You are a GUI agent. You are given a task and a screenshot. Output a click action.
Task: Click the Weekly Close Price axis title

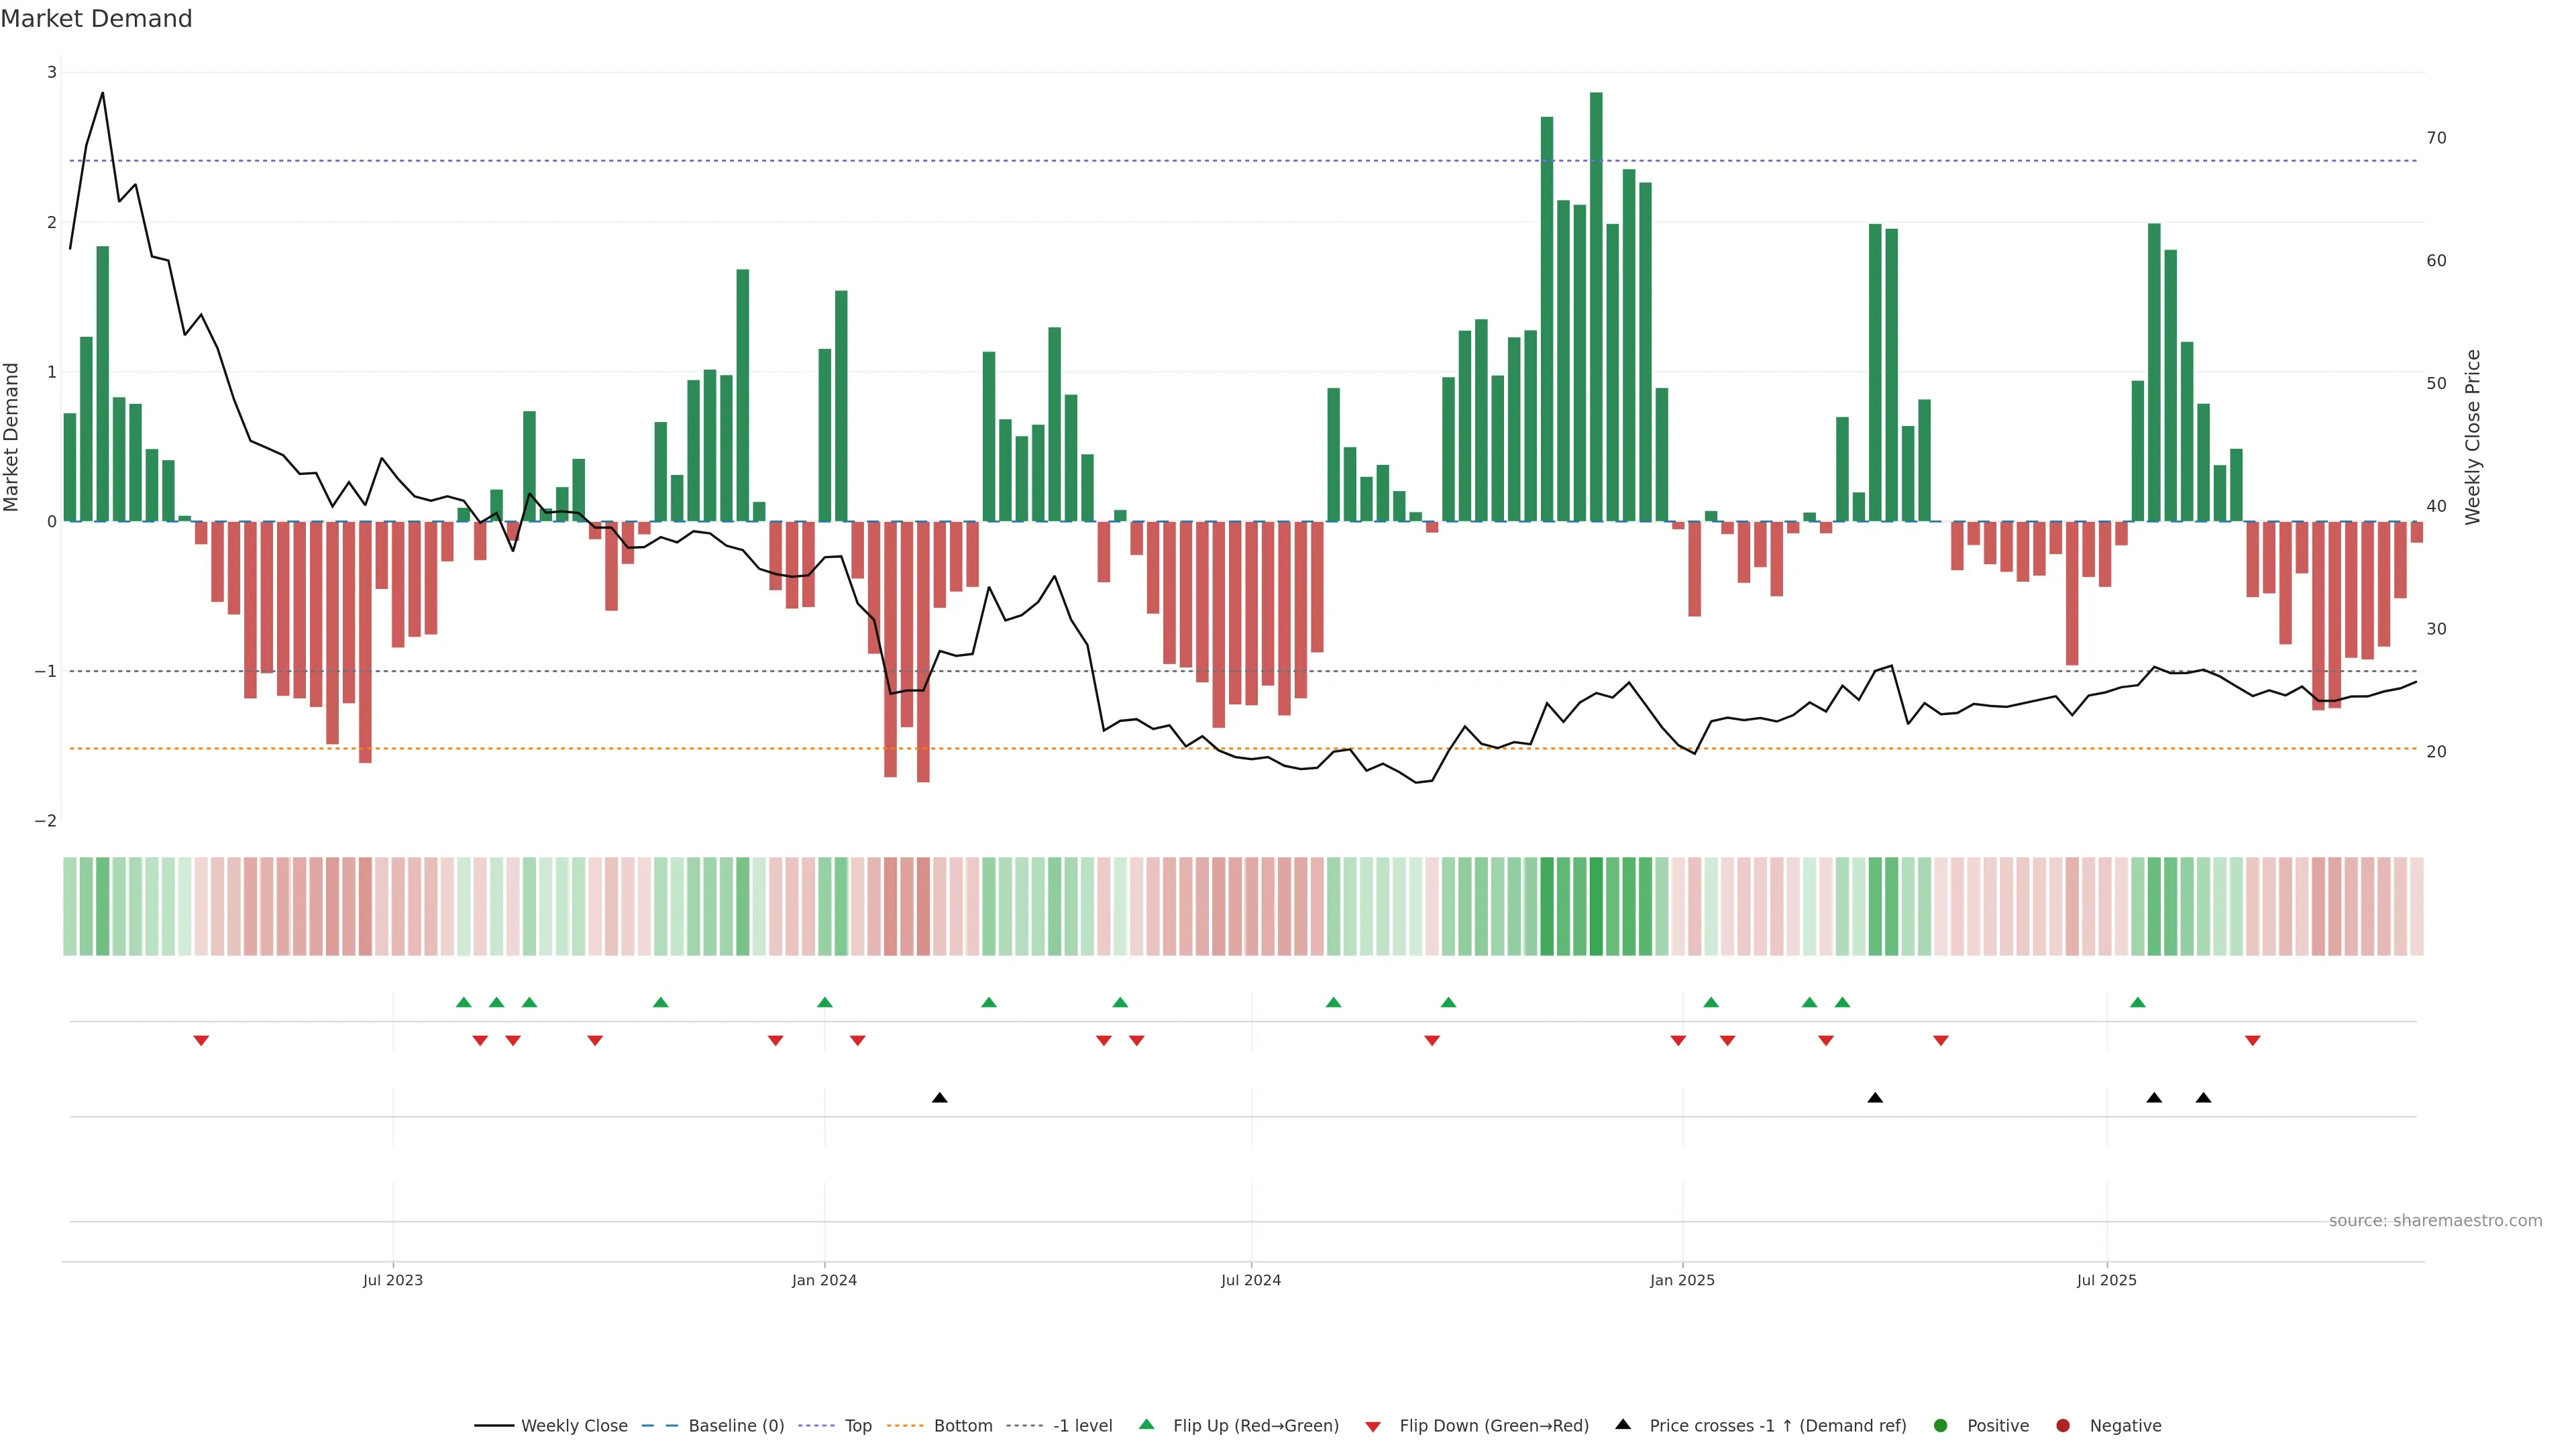point(2473,437)
